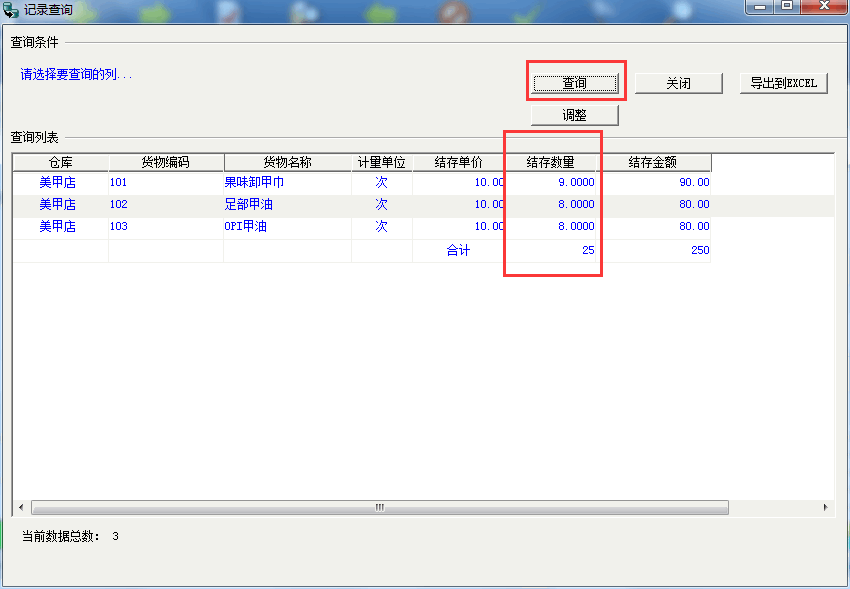Click the horizontal scrollbar left arrow
Viewport: 850px width, 589px height.
coord(21,508)
